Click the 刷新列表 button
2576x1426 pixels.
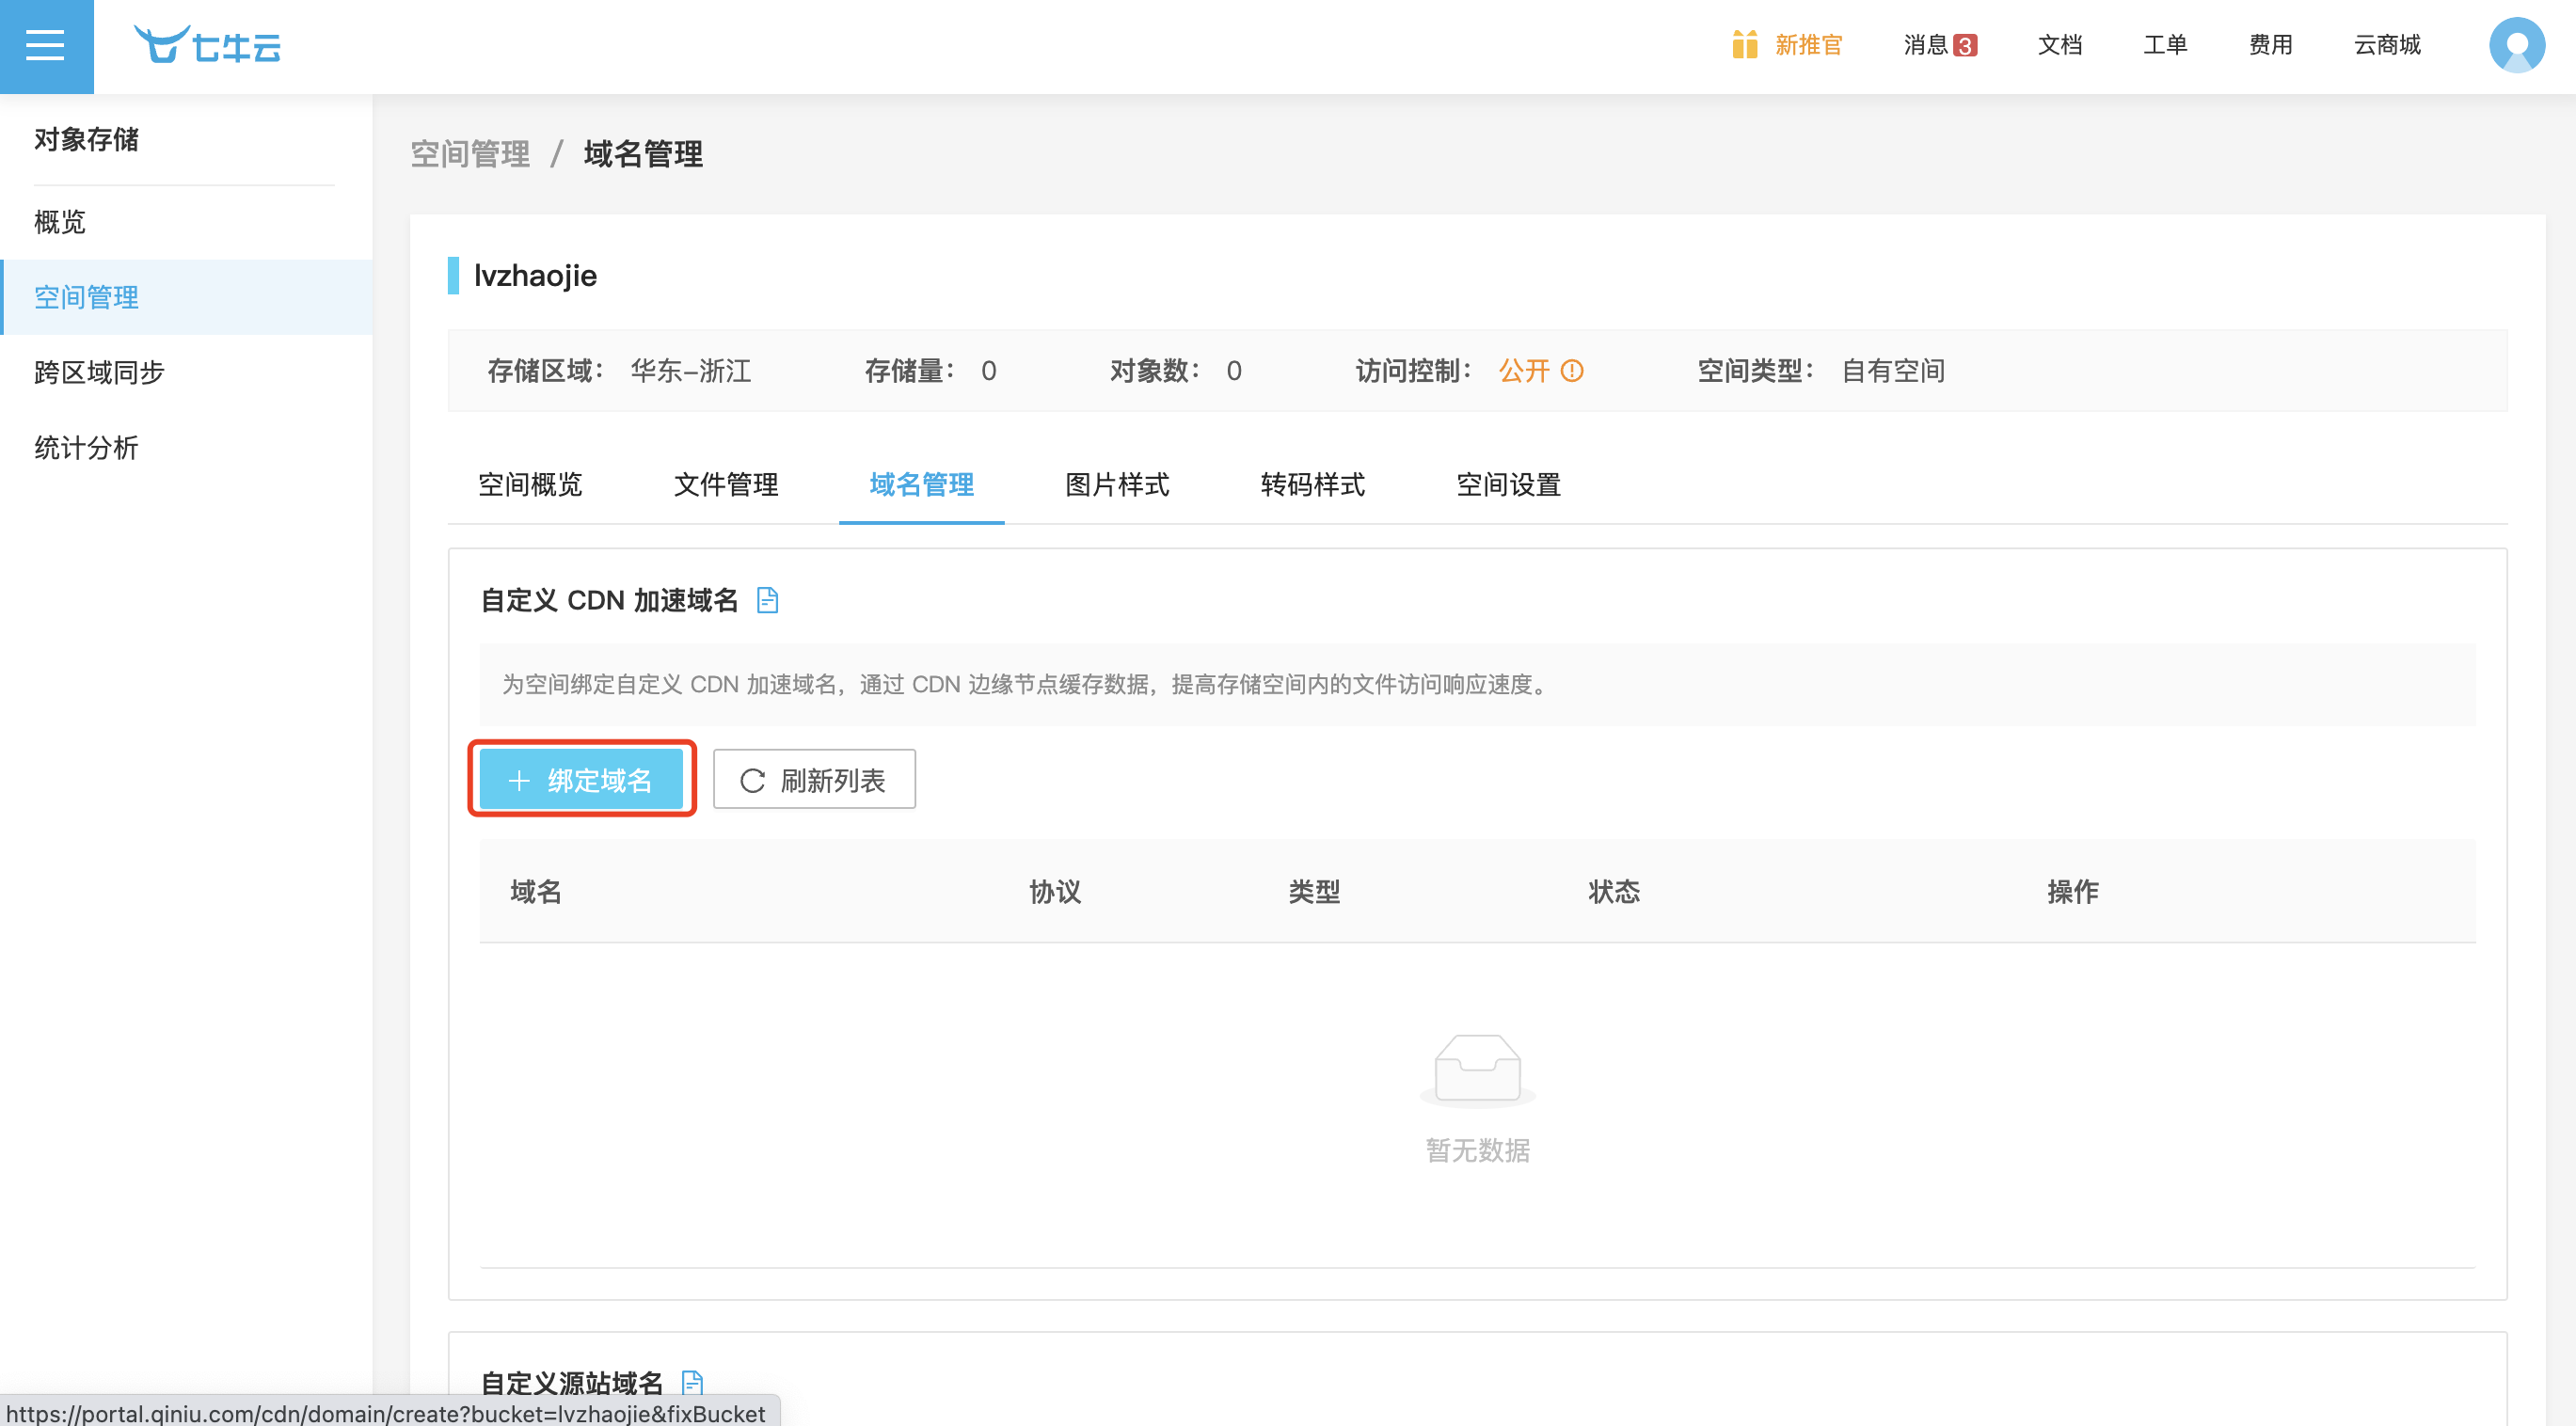point(814,780)
